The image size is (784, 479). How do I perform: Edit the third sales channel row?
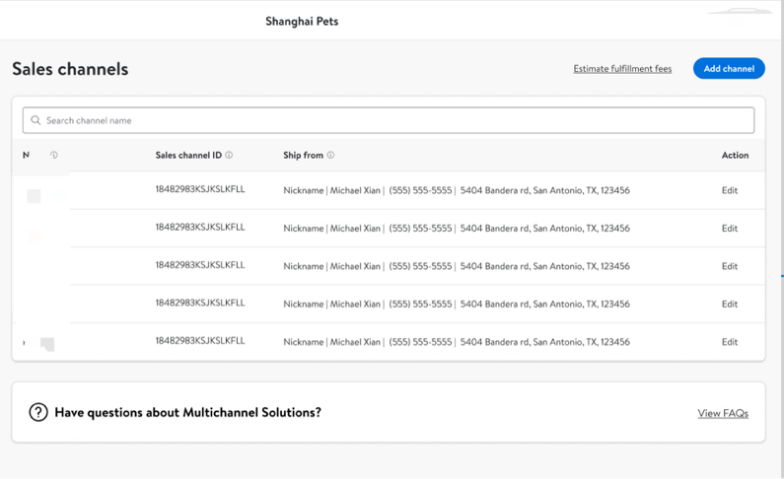point(729,266)
